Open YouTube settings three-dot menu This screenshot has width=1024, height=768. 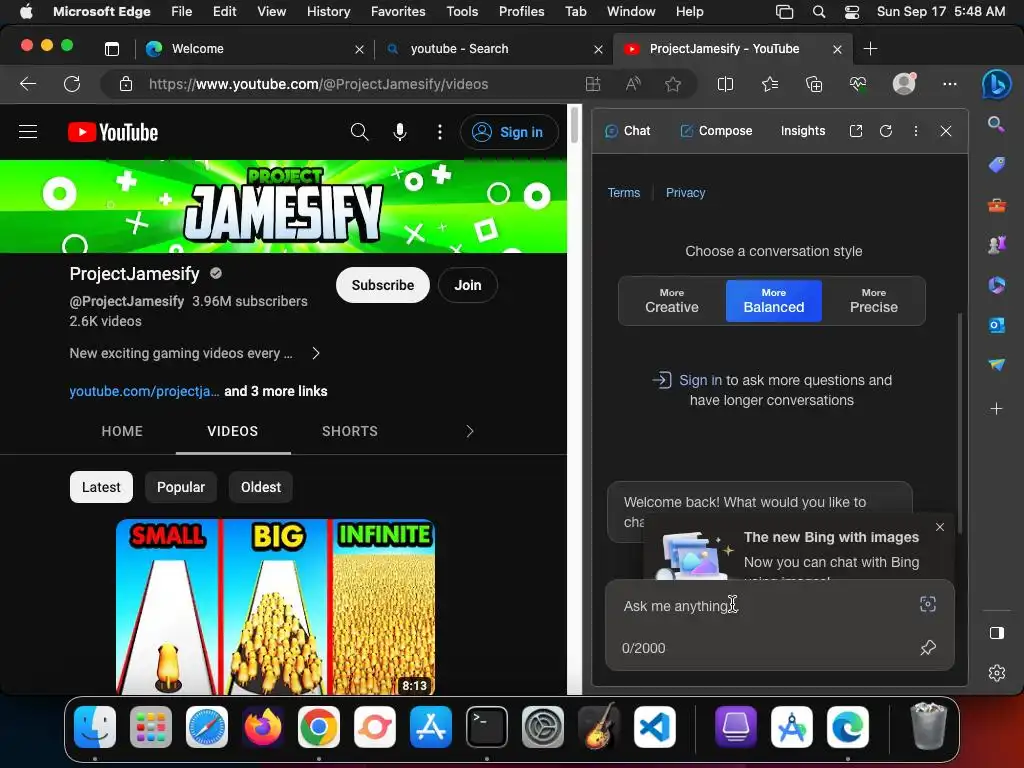coord(440,132)
